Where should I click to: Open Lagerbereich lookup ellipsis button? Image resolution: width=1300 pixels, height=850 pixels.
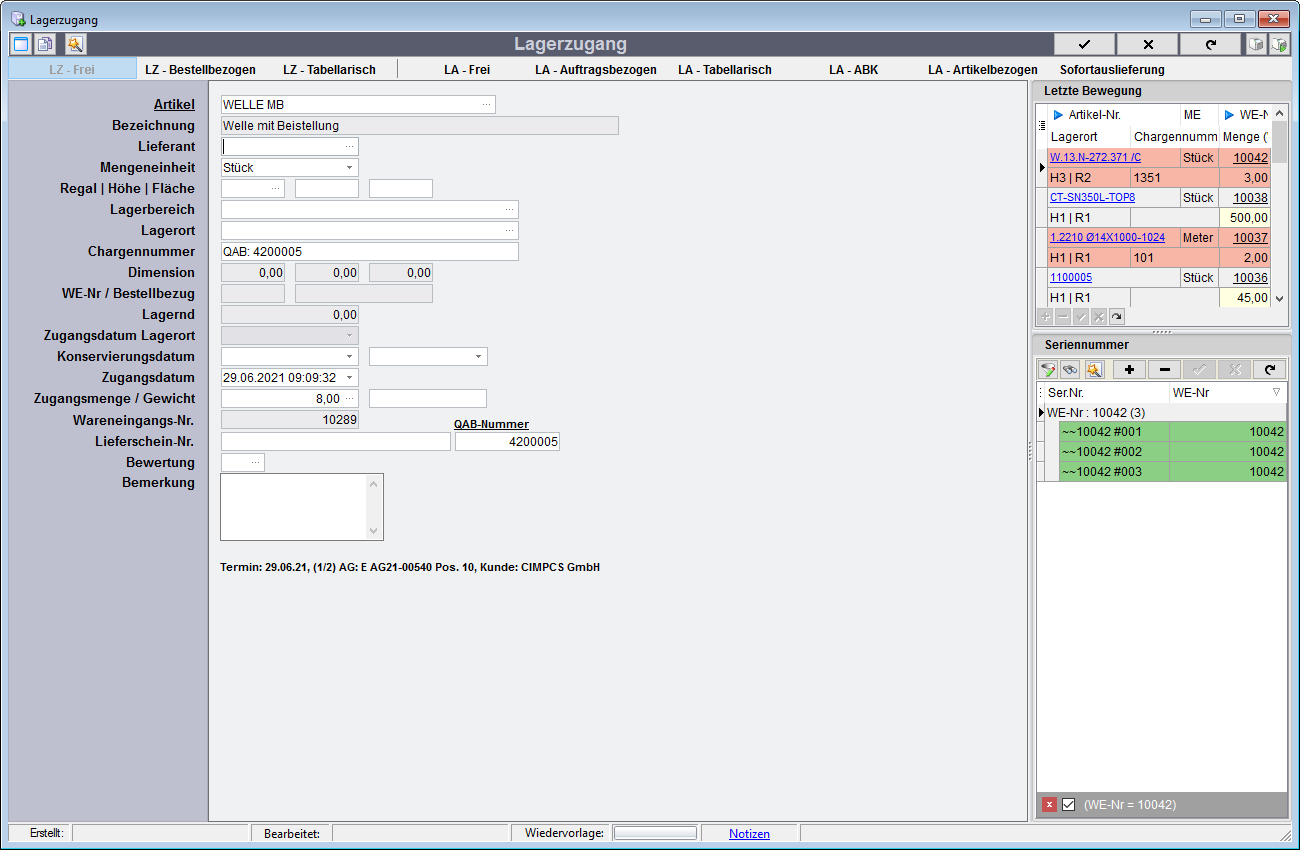tap(510, 210)
